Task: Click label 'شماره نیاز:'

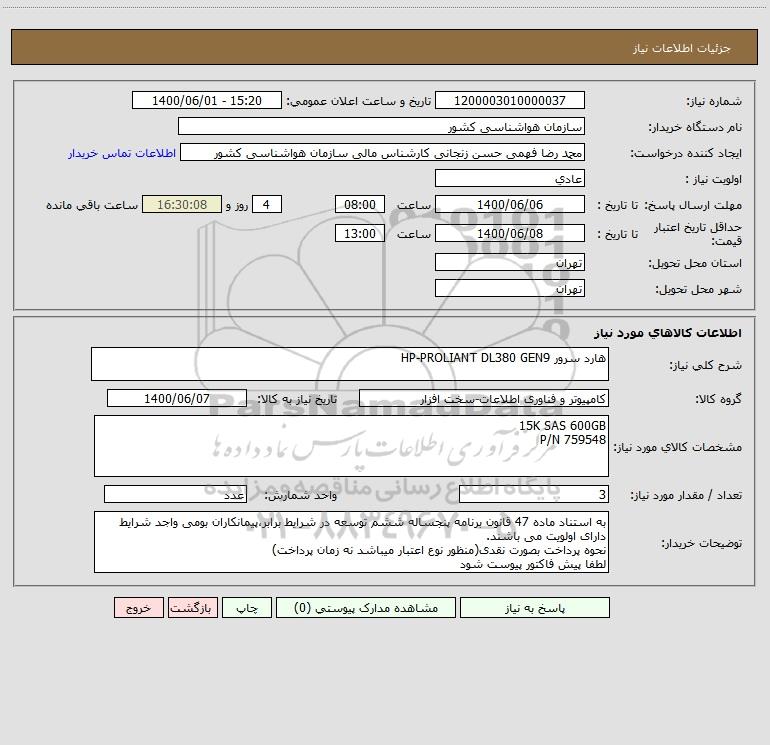Action: click(714, 102)
